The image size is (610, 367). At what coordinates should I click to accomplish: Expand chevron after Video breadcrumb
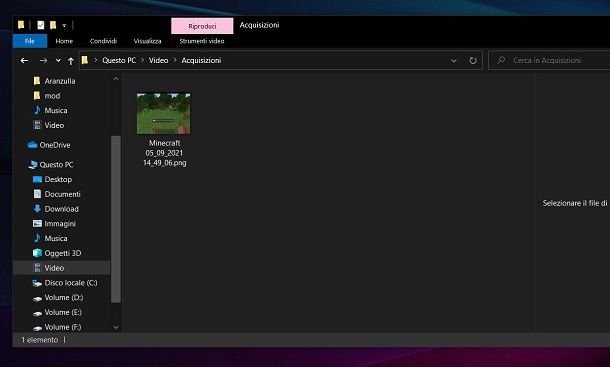175,60
